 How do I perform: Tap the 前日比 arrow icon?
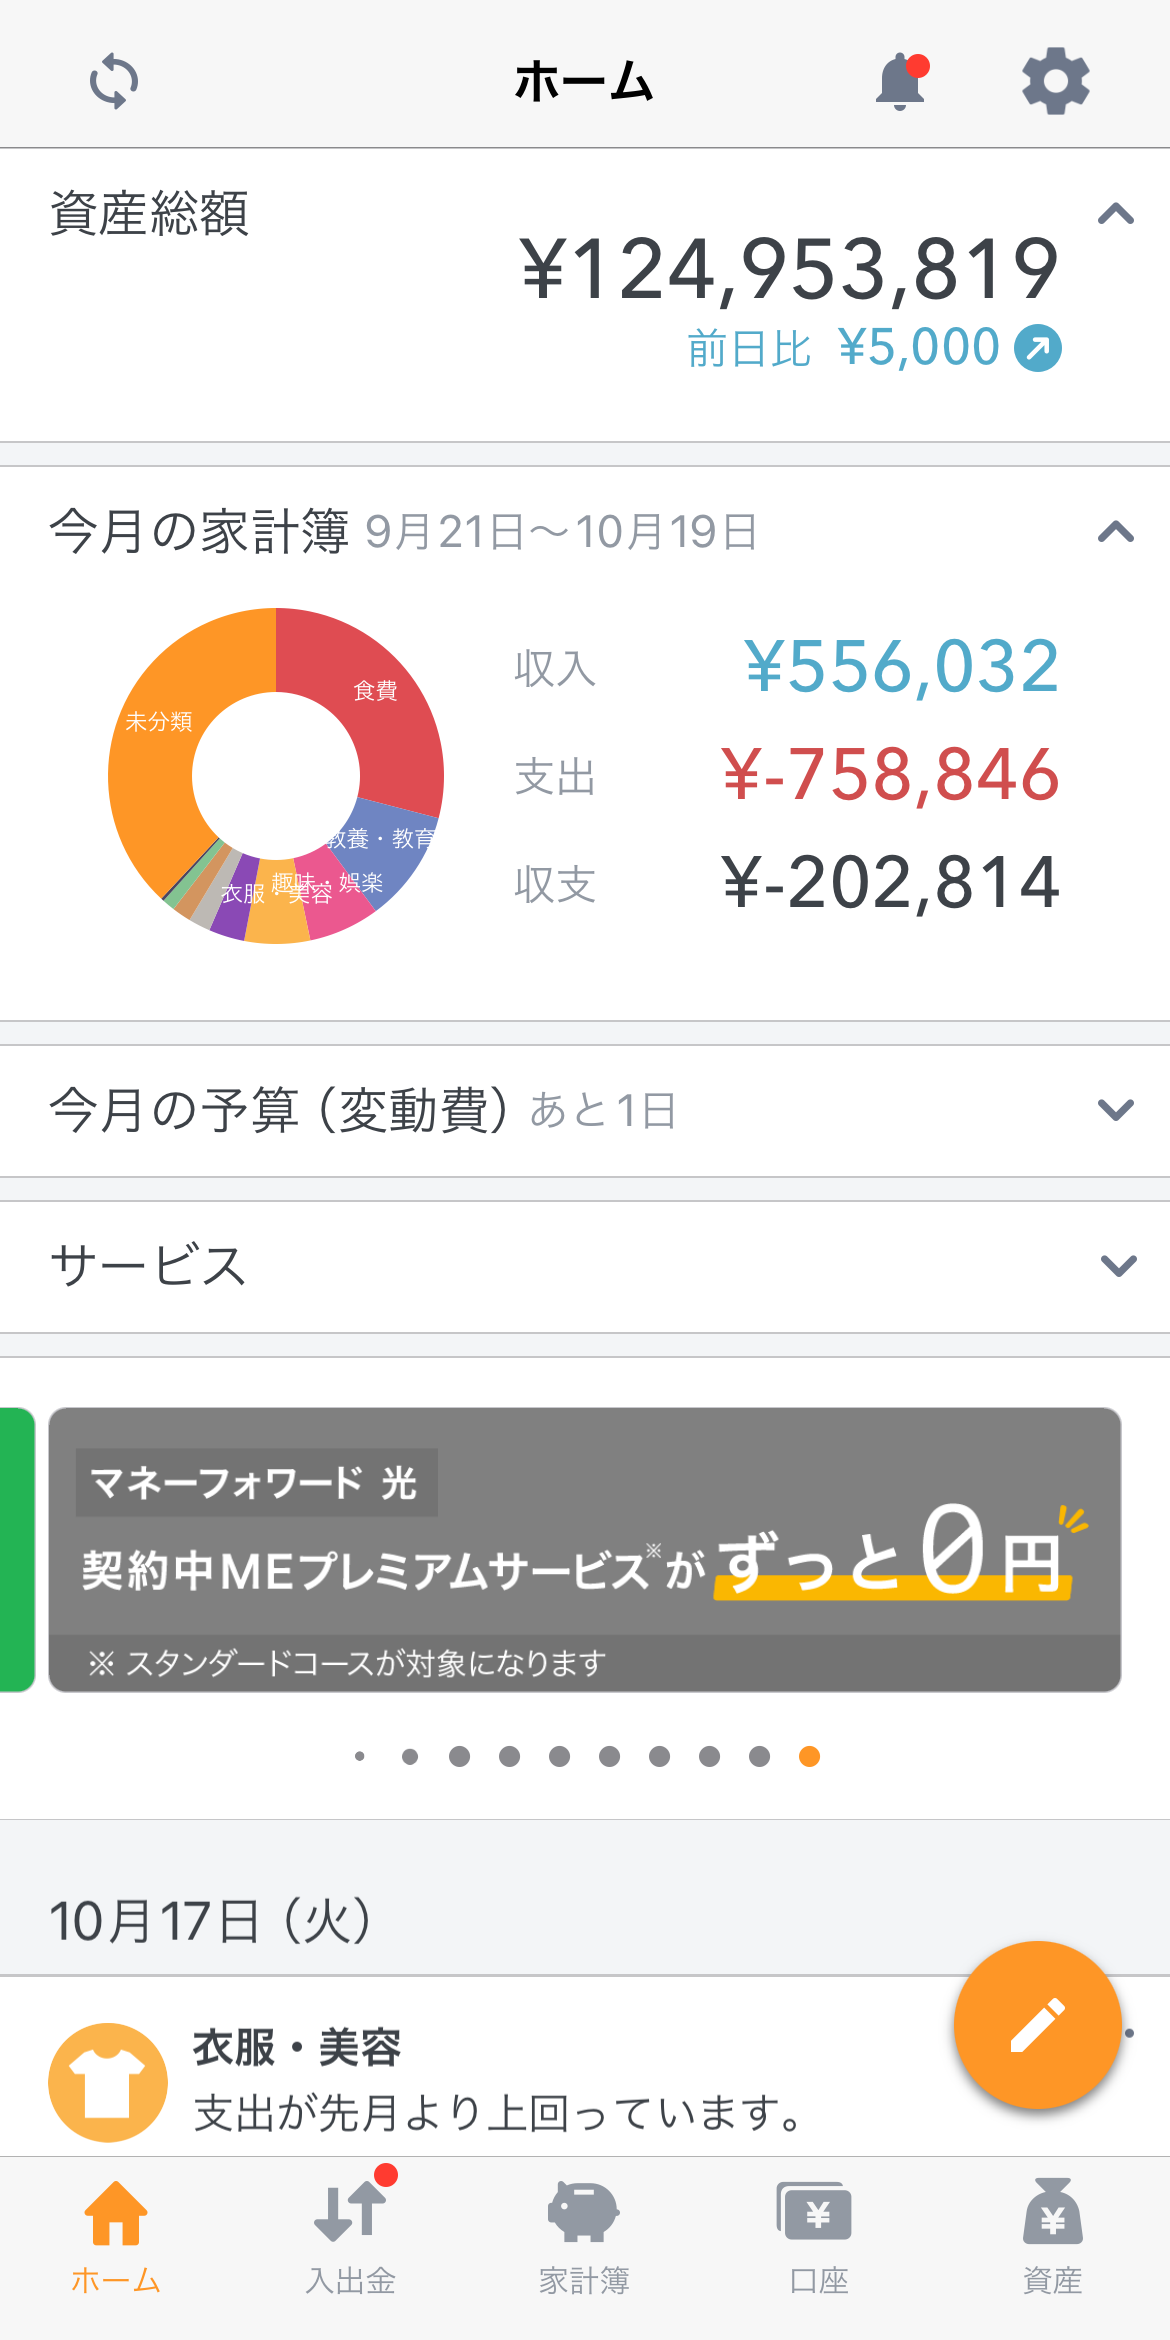1038,348
